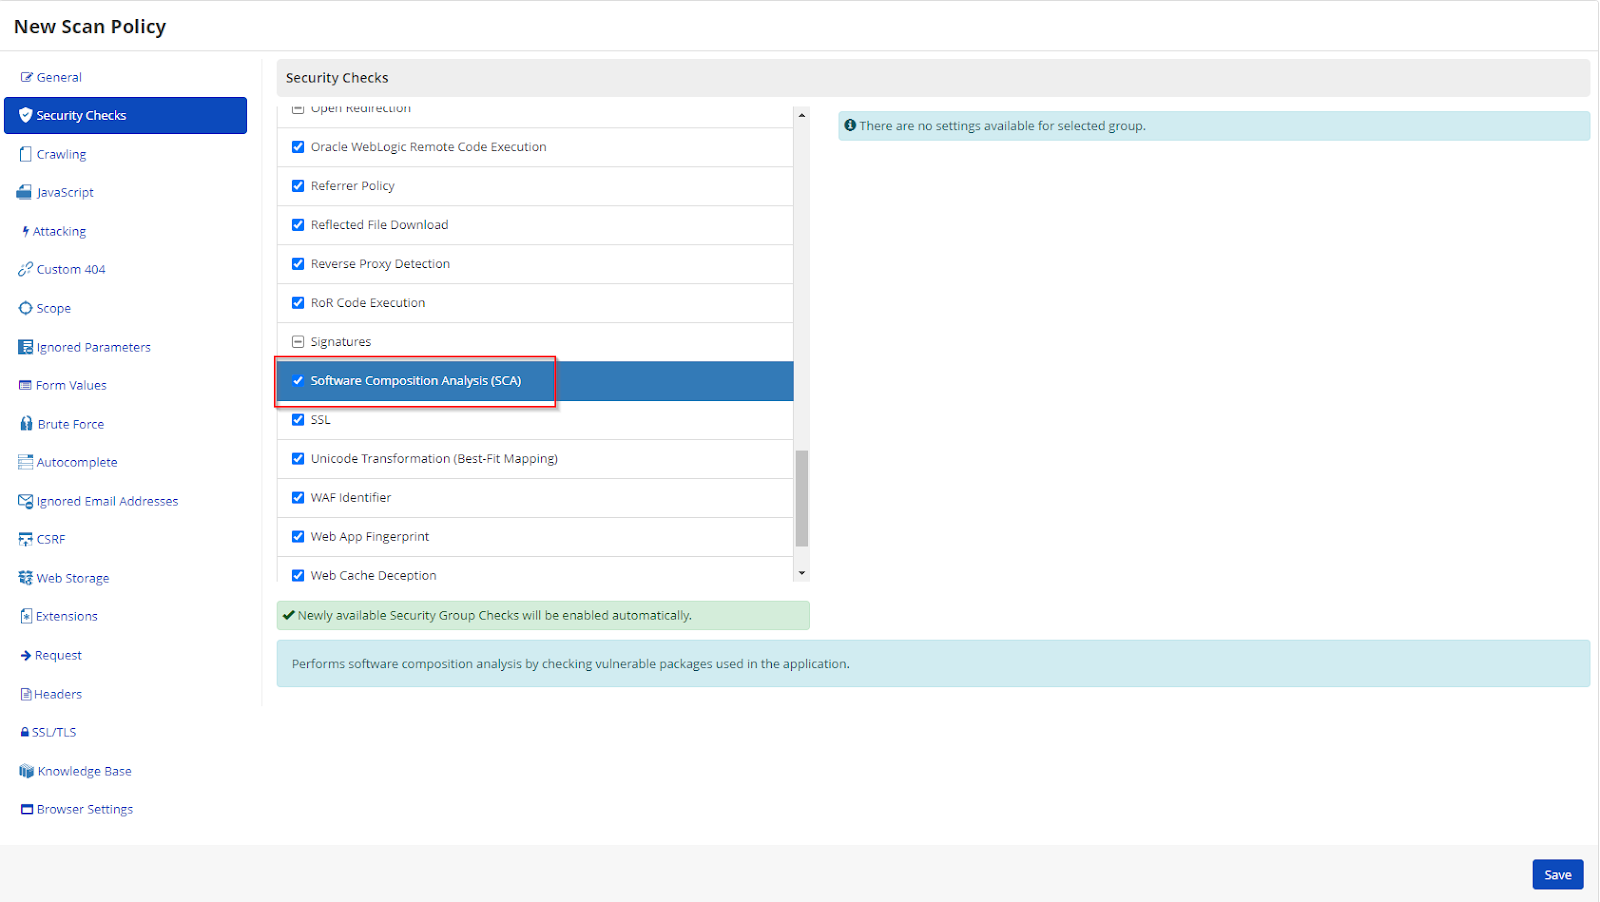Select the WAF Identifier row label

[x=351, y=498]
